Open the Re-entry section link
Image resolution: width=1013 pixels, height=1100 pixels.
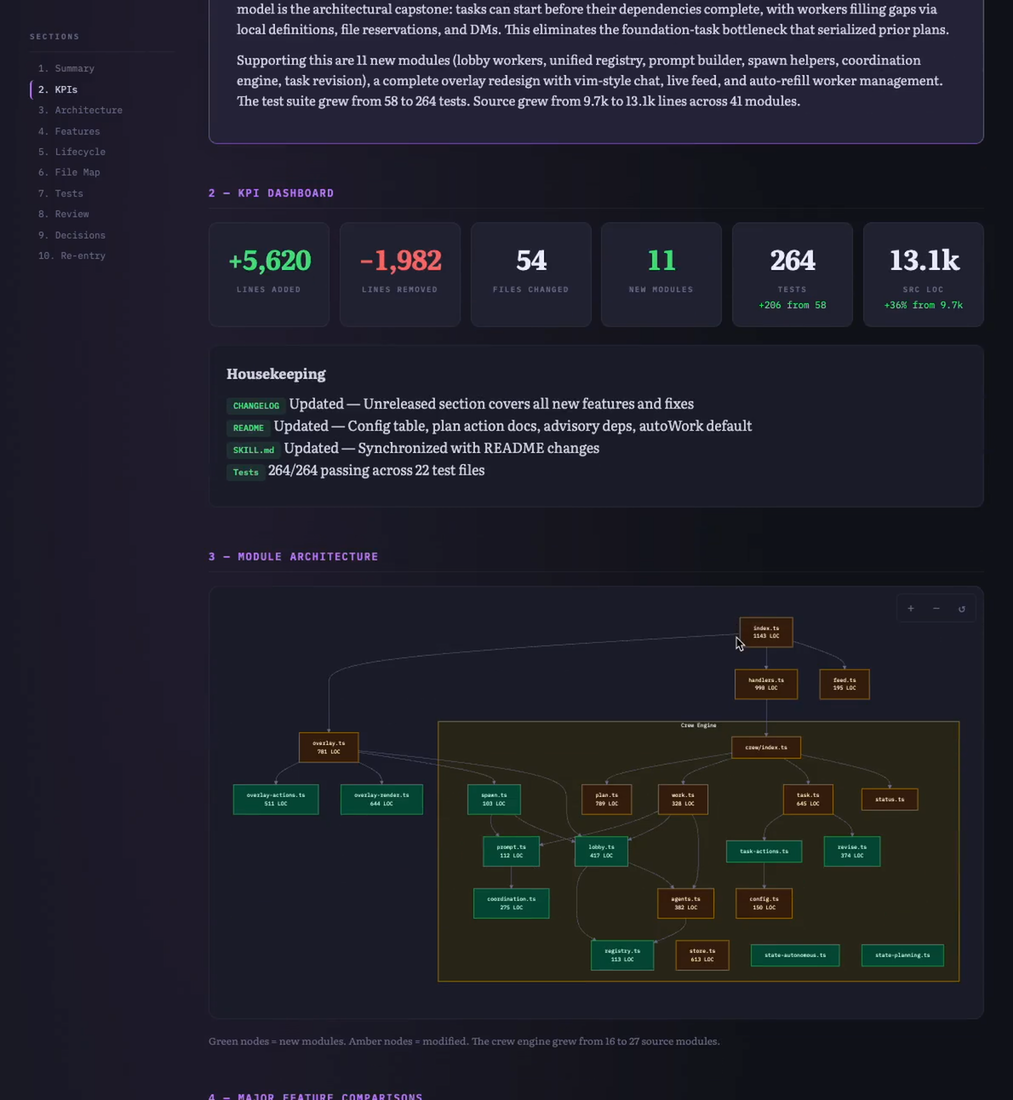point(72,255)
